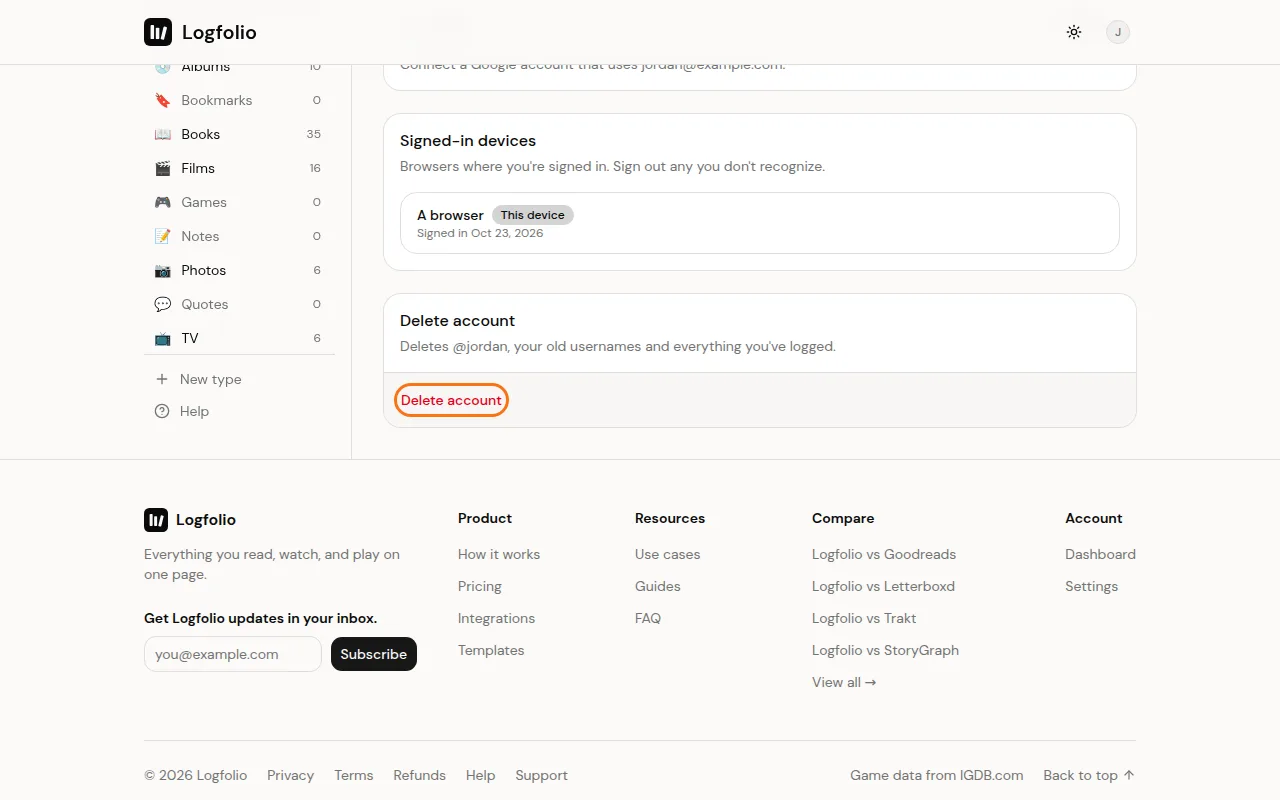
Task: Select the A browser signed-in device row
Action: 760,223
